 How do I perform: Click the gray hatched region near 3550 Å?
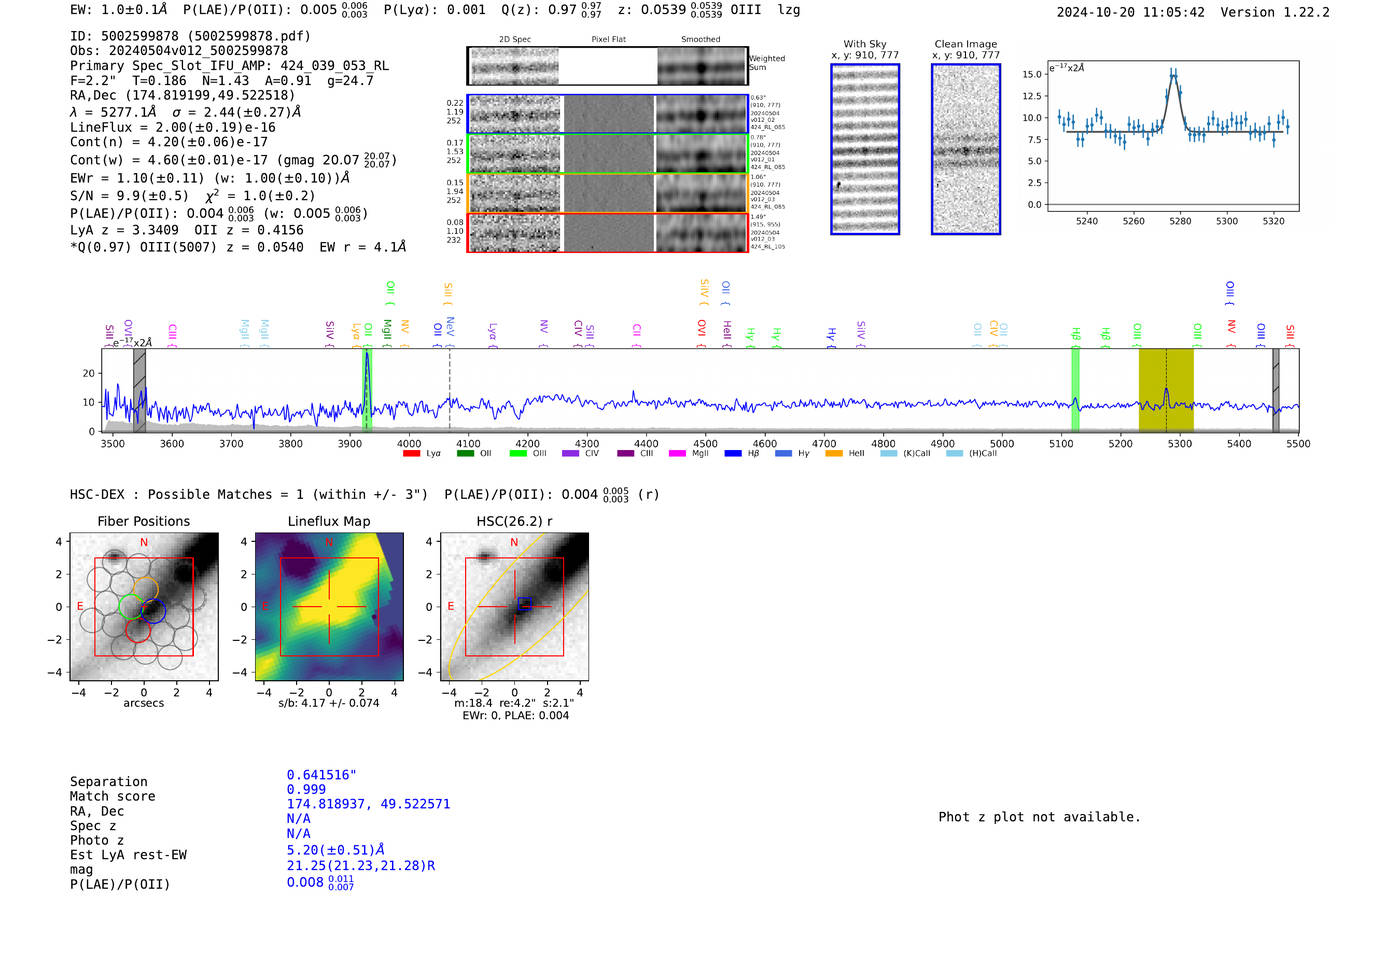pos(140,390)
